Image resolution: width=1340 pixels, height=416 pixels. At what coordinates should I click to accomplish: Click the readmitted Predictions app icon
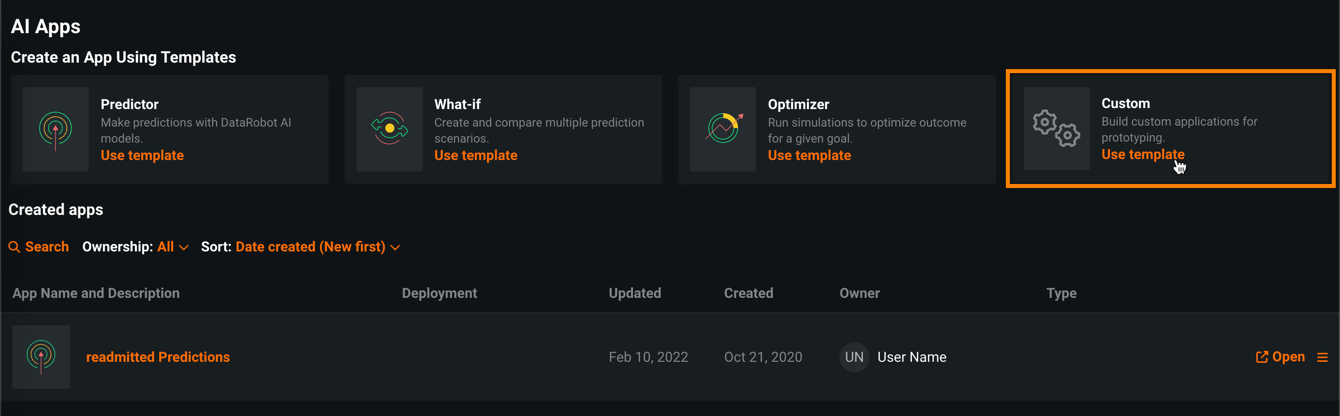point(41,357)
